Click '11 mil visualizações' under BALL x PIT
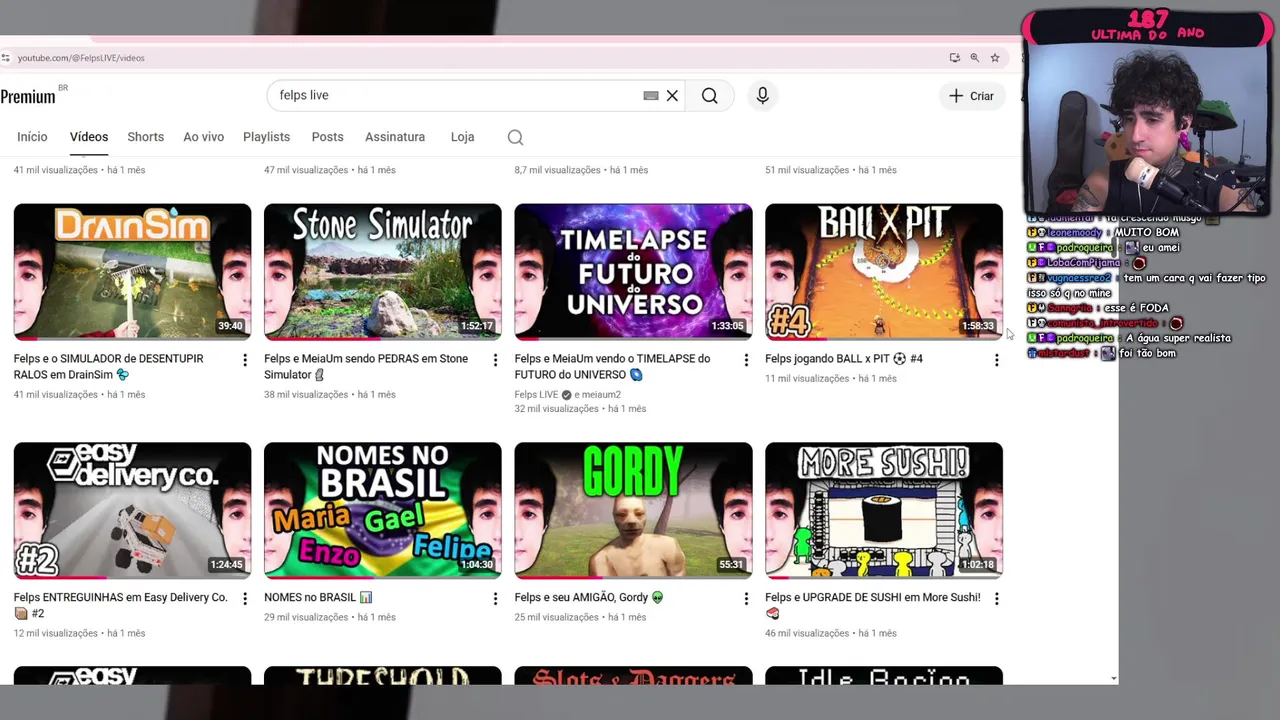This screenshot has width=1280, height=720. 806,379
